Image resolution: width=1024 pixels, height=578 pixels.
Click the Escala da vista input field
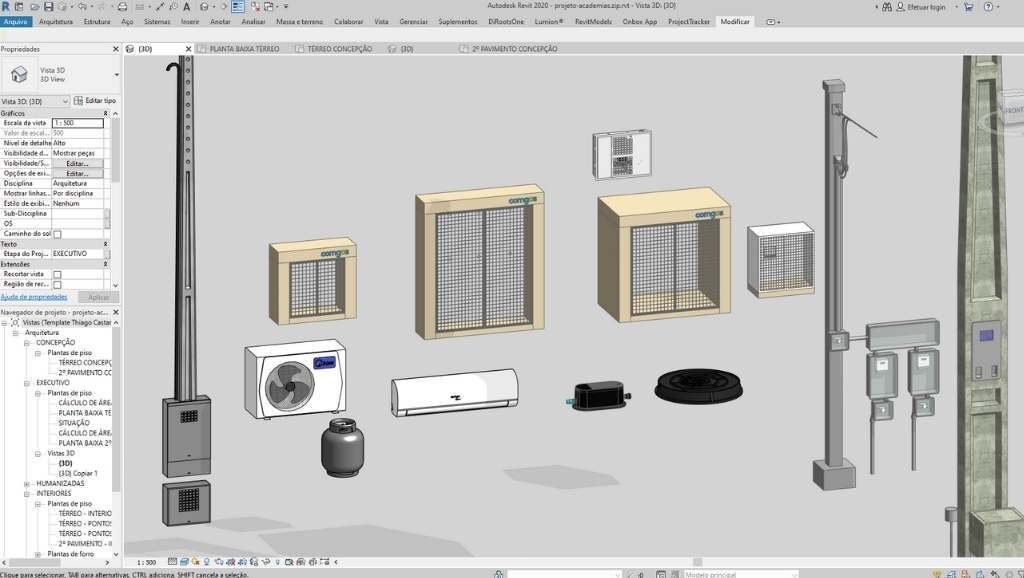click(77, 122)
